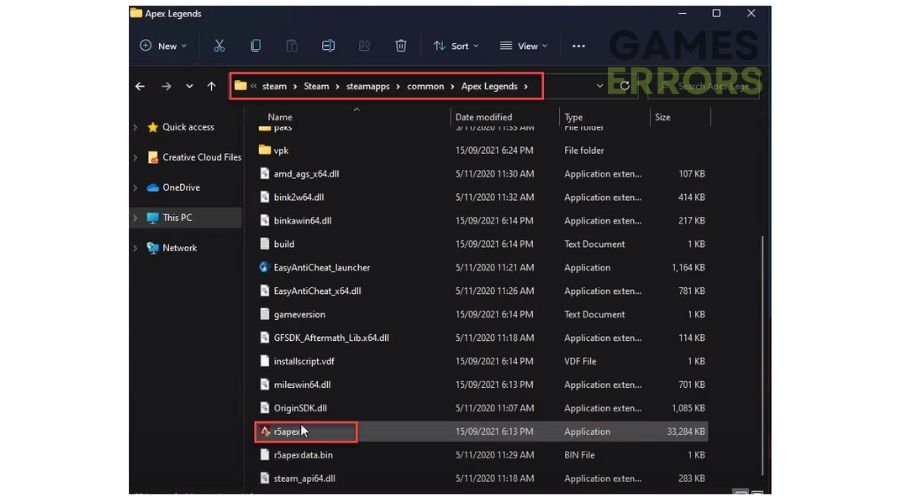Open the View layout dropdown
The width and height of the screenshot is (900, 500).
click(523, 46)
